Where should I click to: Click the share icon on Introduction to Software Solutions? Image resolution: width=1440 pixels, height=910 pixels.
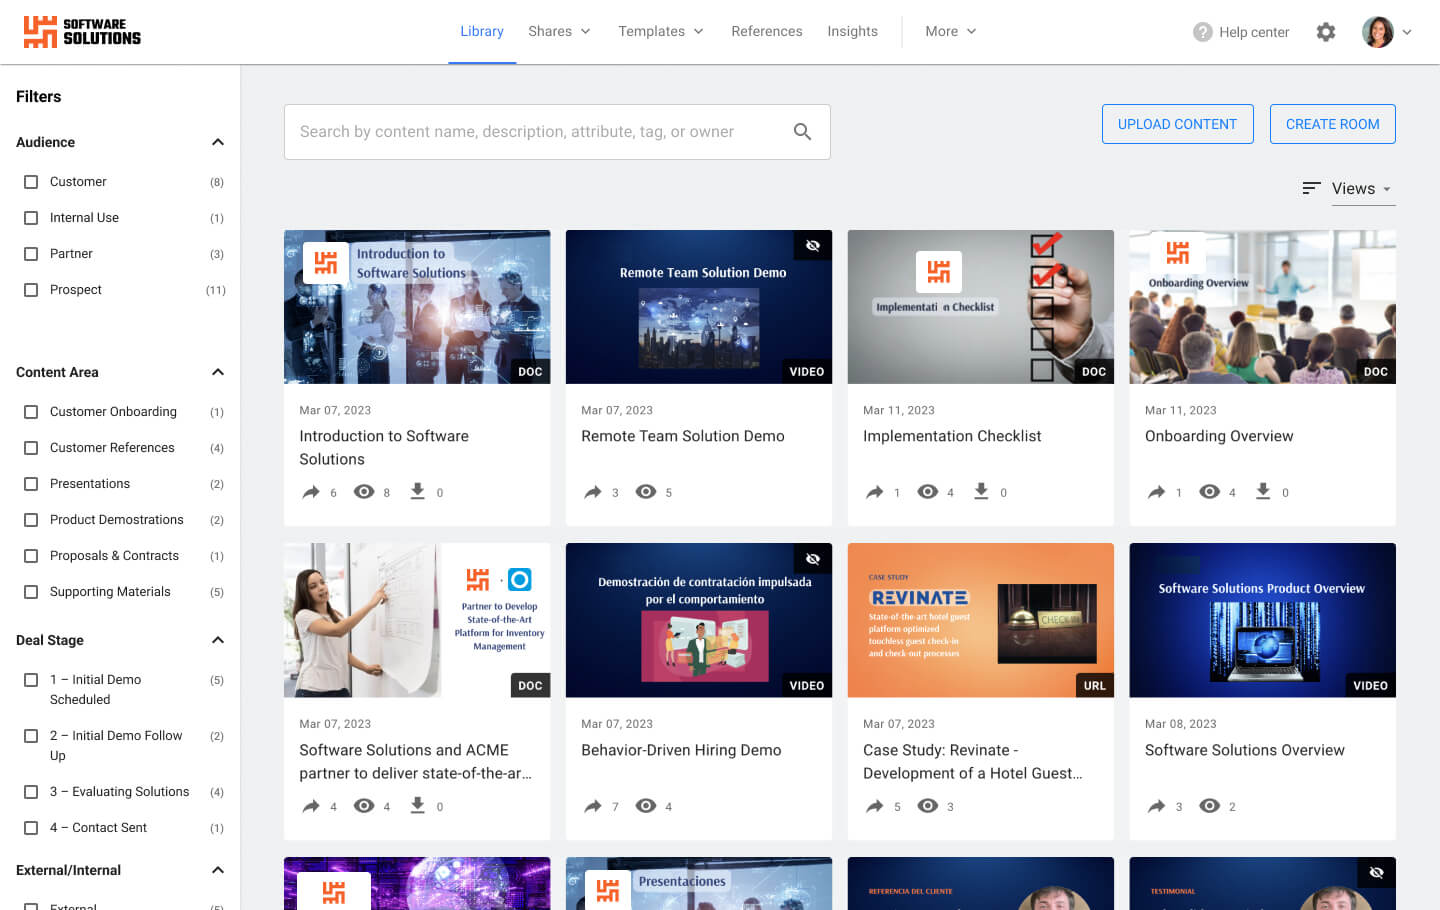tap(311, 491)
